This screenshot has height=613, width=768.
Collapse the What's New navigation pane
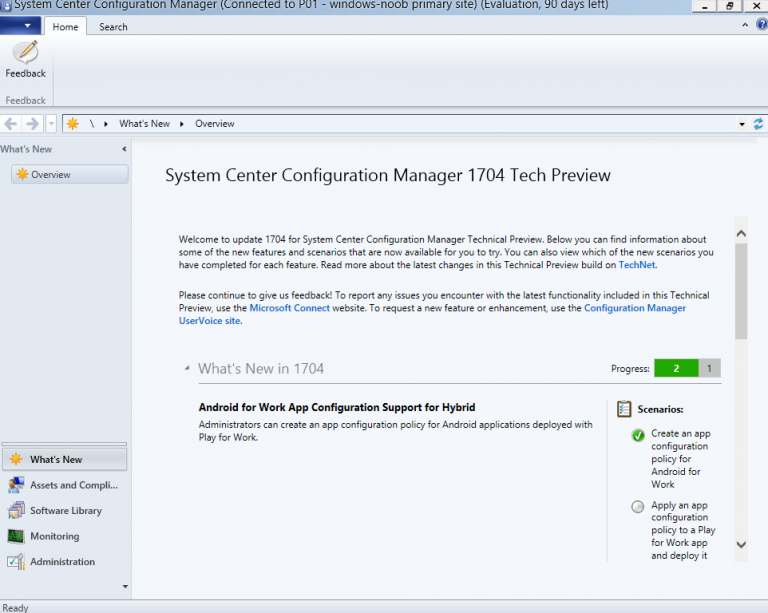click(124, 149)
